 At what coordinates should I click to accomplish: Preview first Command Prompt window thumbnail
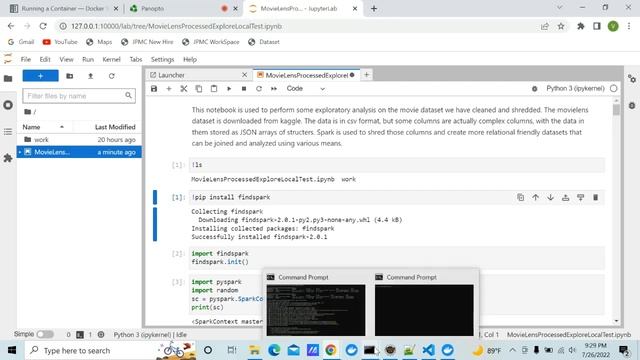click(316, 310)
